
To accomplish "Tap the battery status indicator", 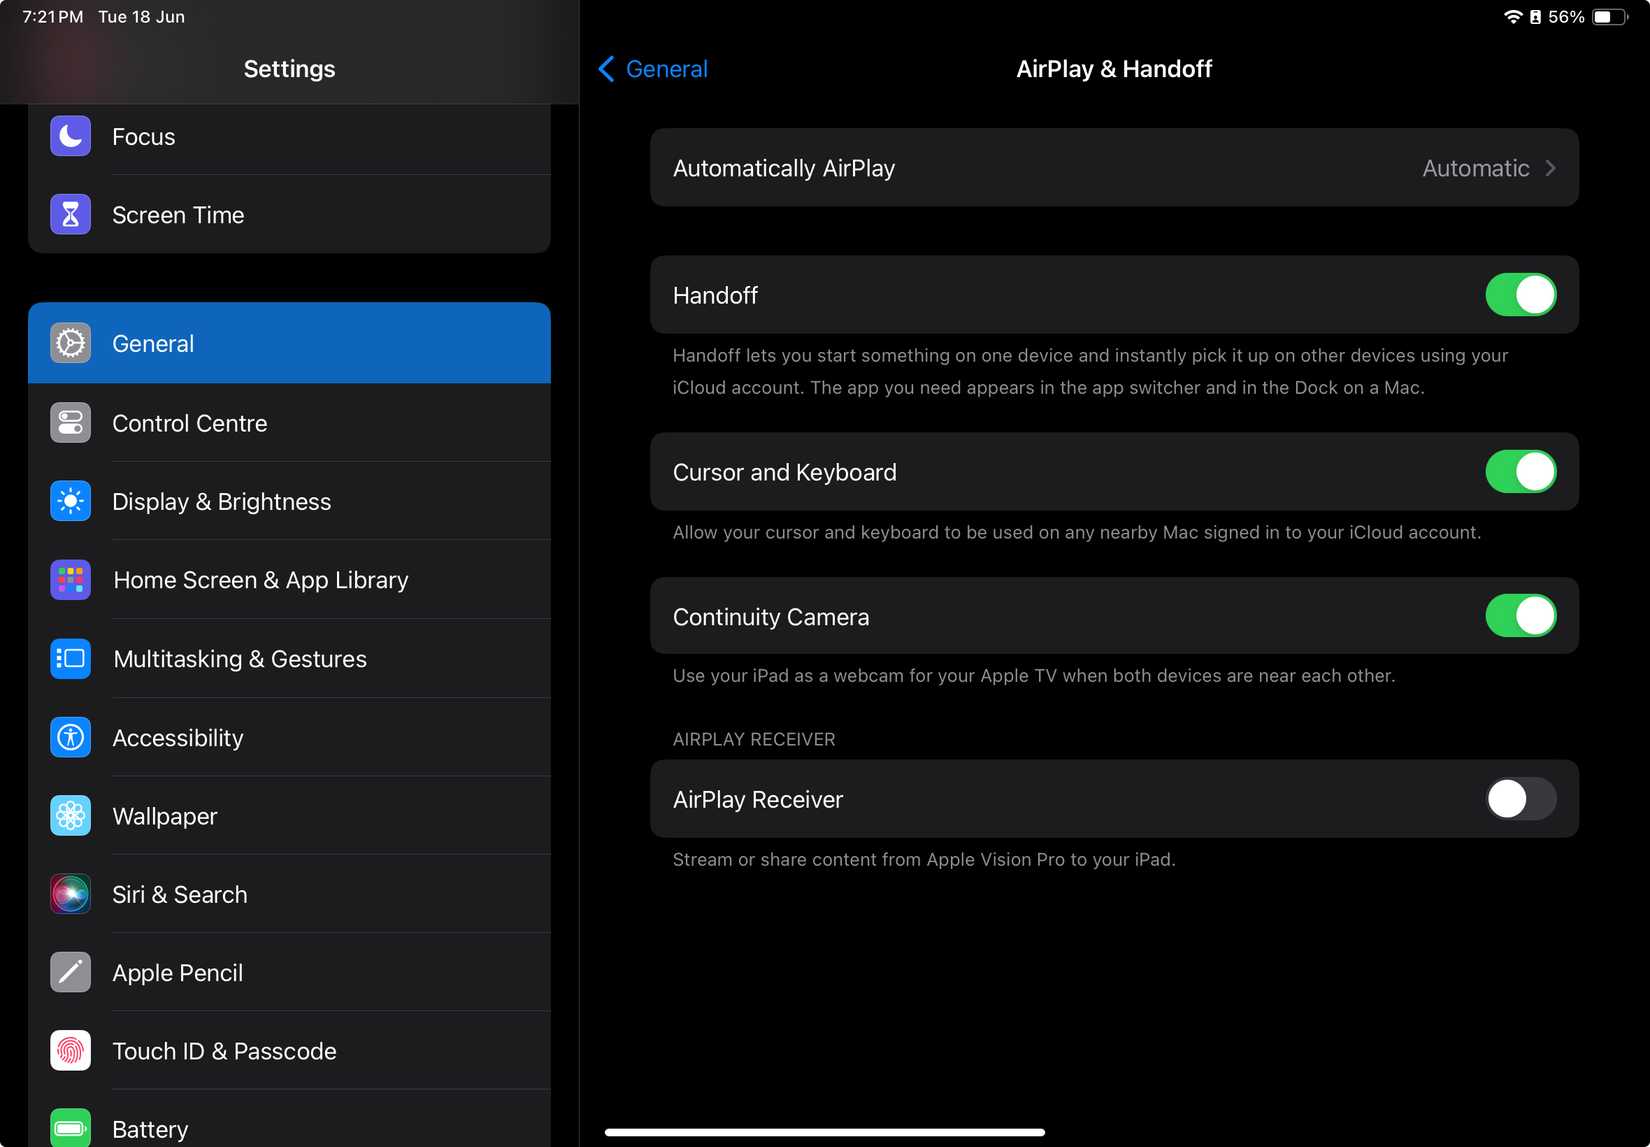I will click(1608, 16).
